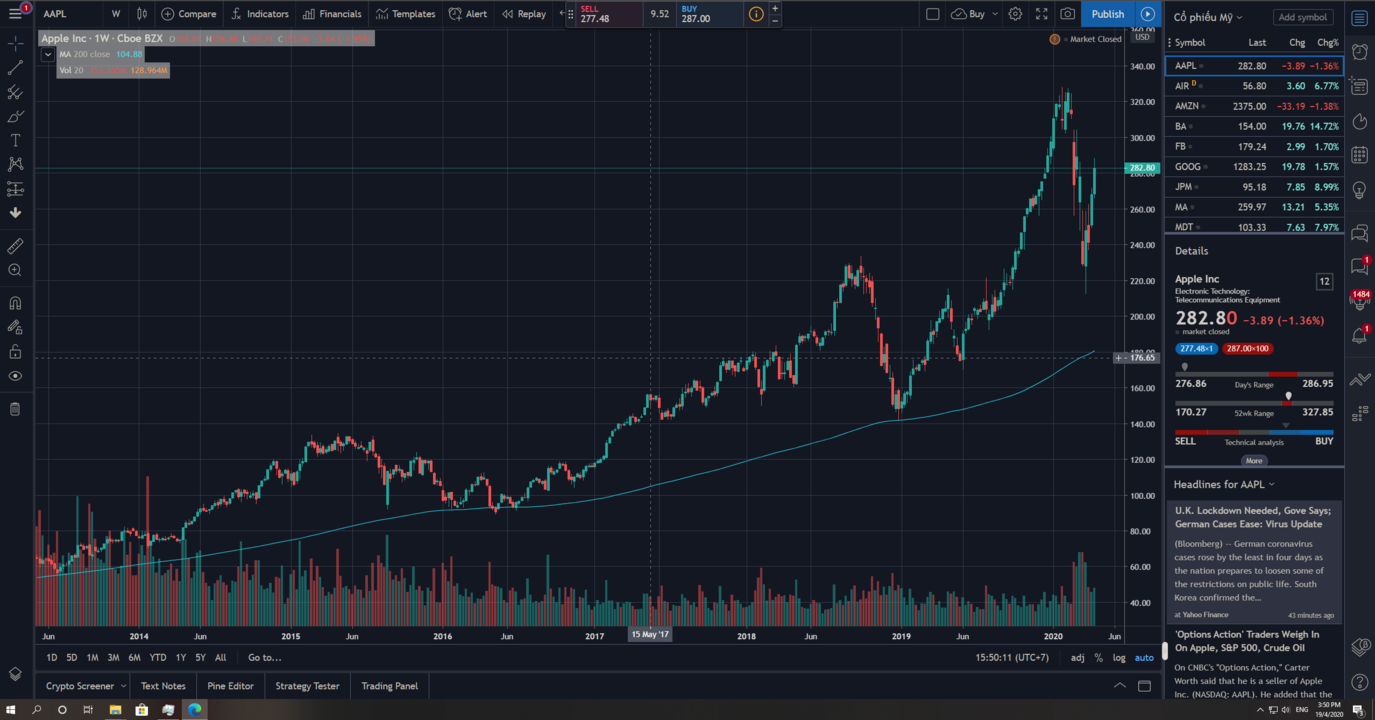Click the SELL 277.48 button

[609, 14]
